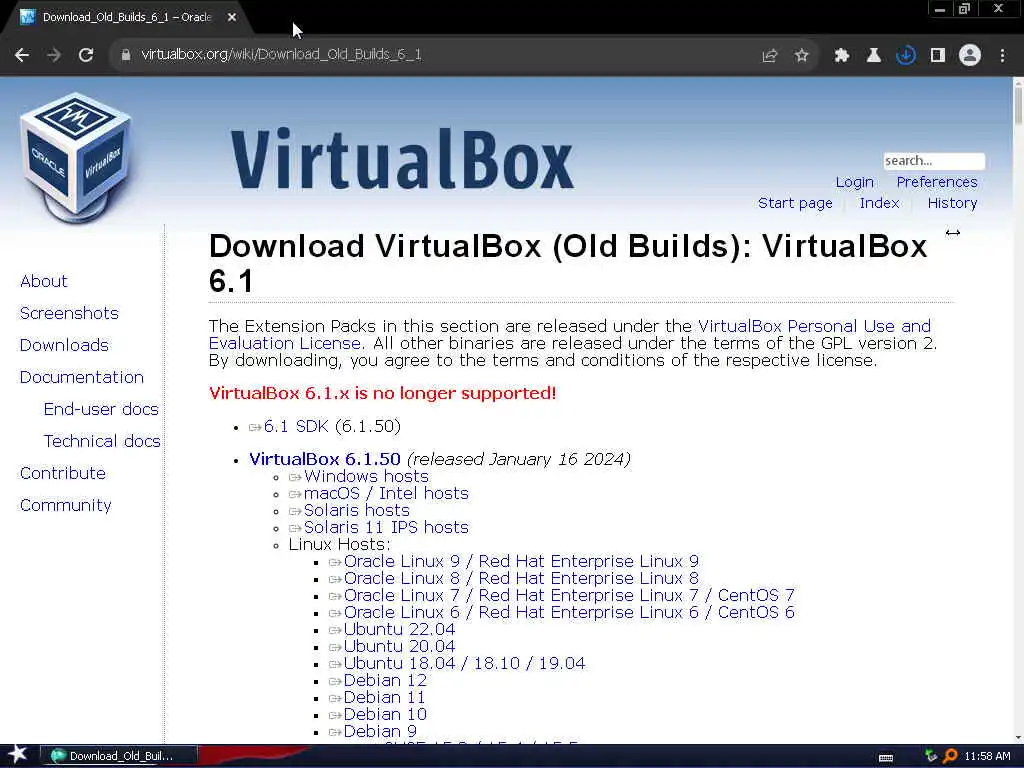Screen dimensions: 1024x768
Task: Close the Download_Old_Builds_6_1 tab
Action: coord(232,17)
